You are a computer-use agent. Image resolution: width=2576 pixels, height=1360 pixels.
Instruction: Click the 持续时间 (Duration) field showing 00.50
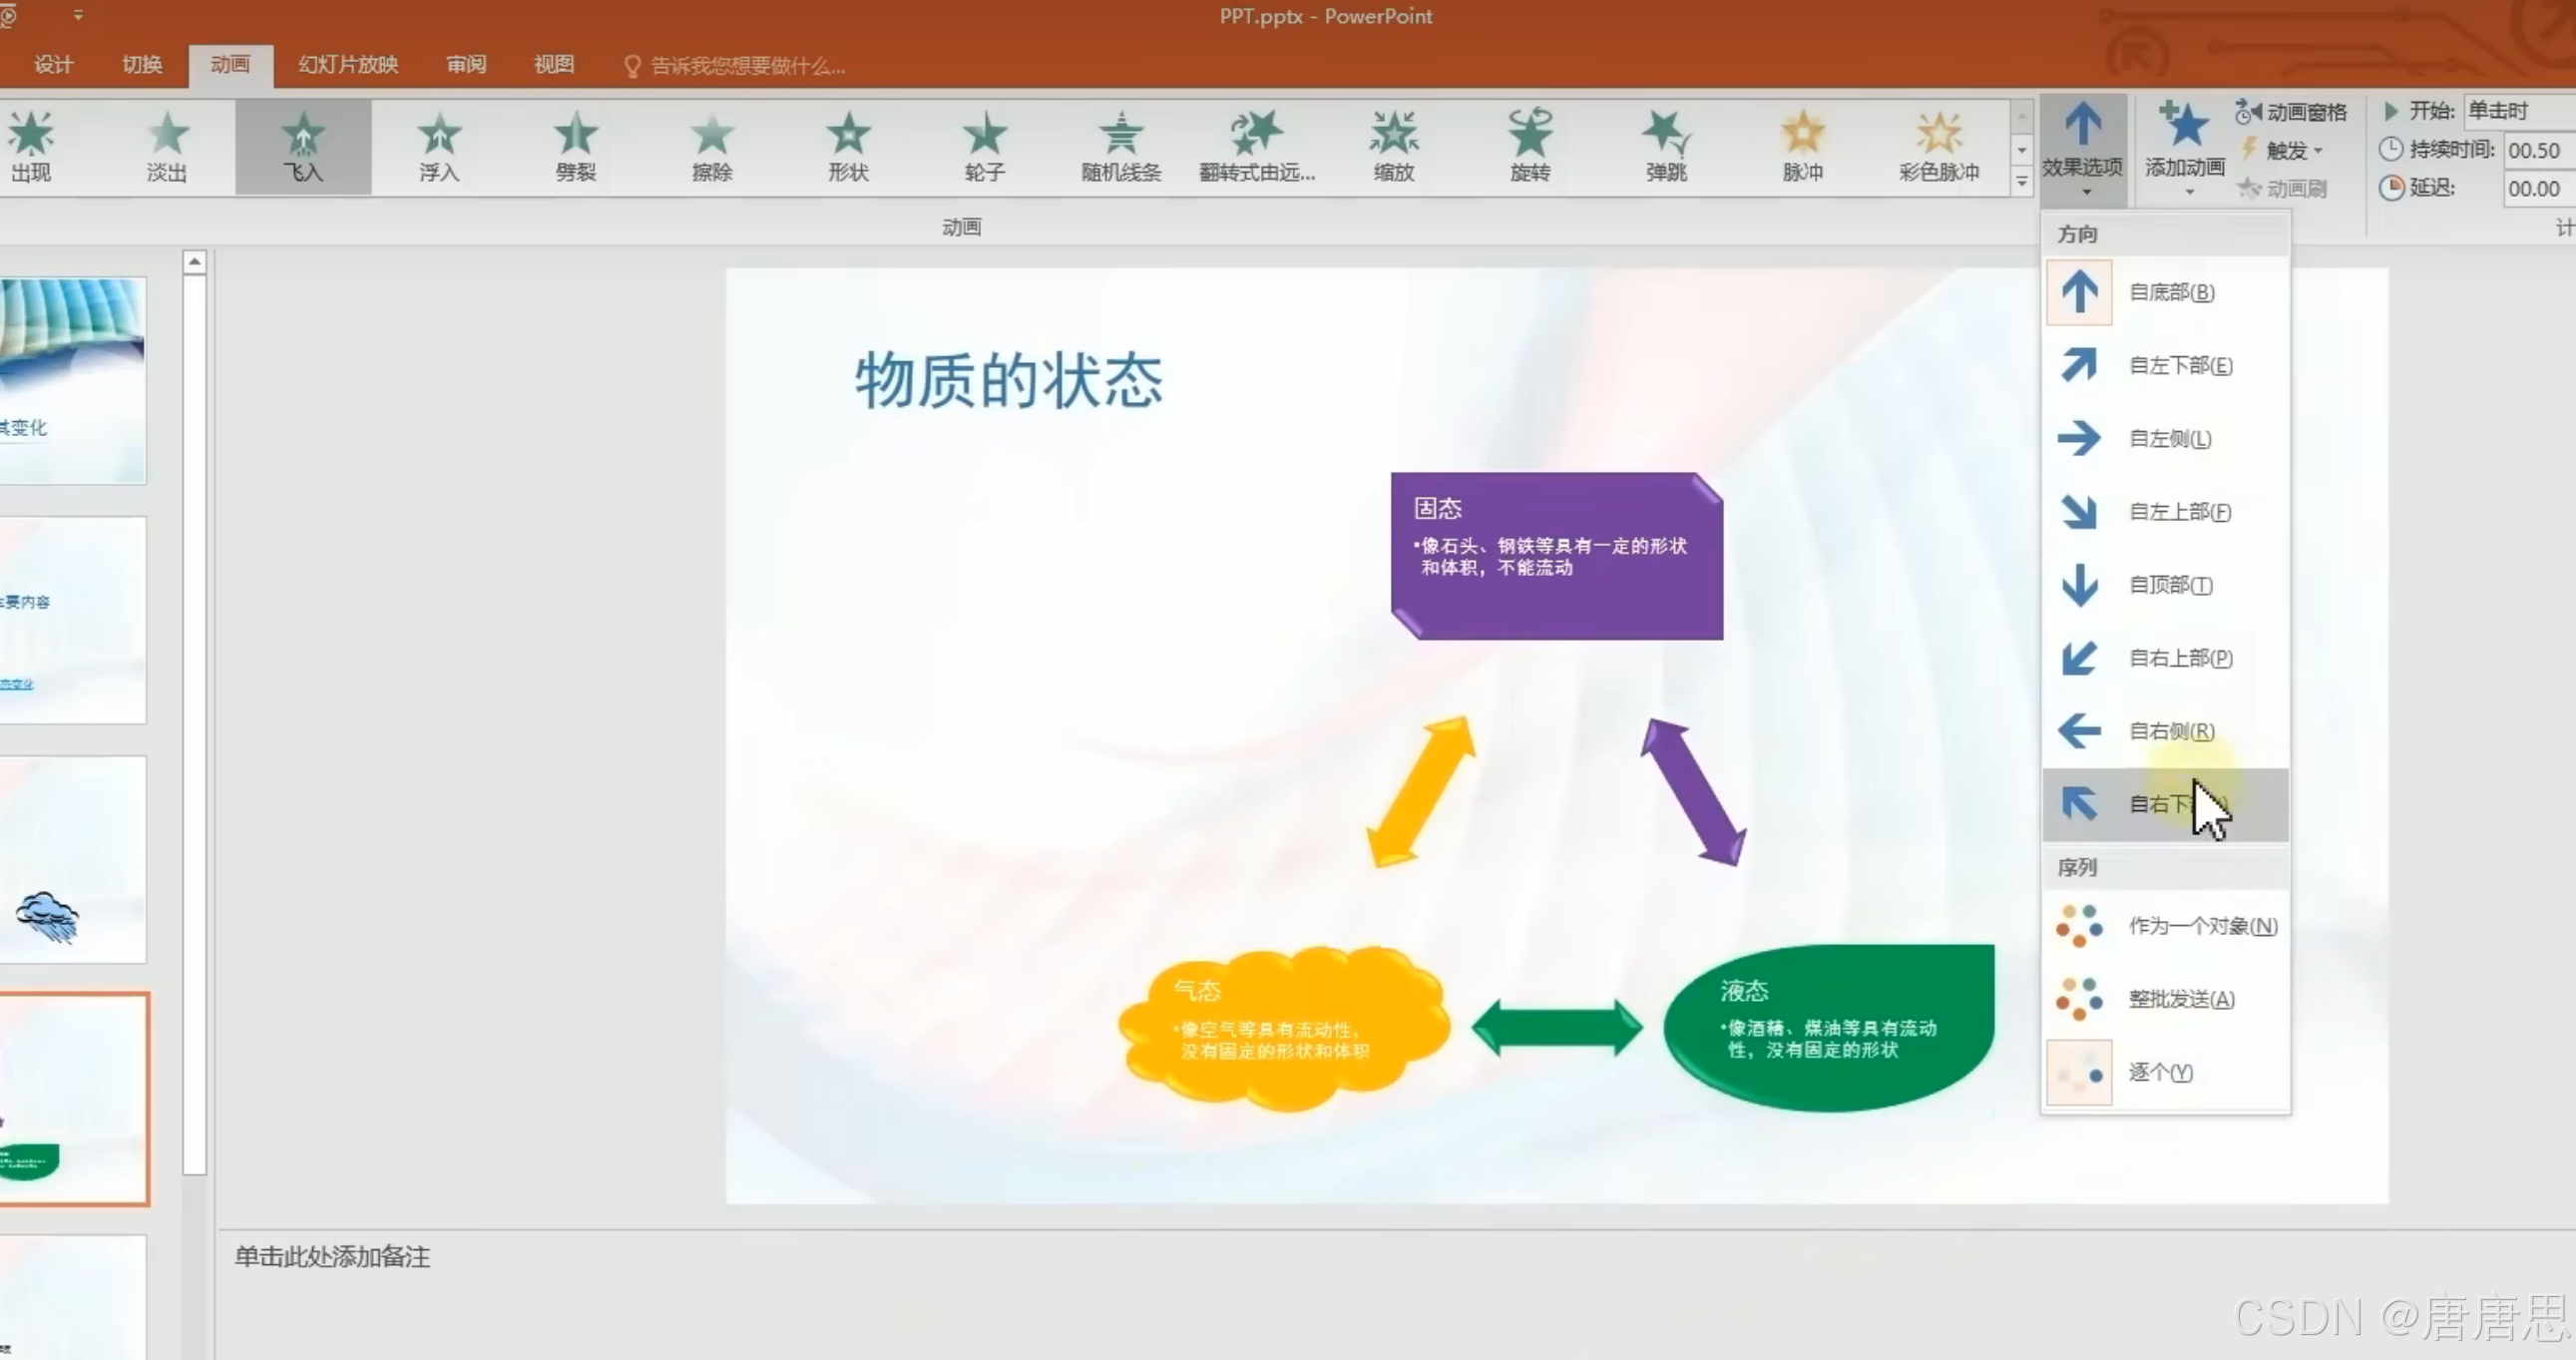(2536, 150)
